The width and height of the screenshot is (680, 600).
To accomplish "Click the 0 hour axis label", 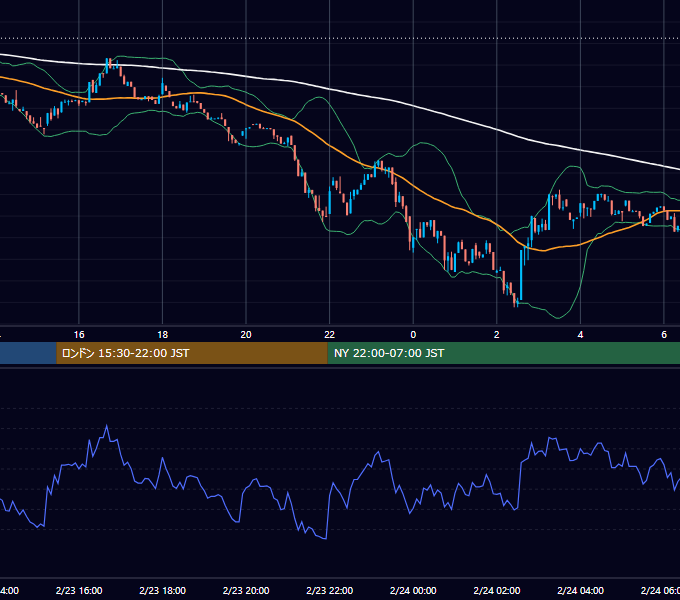I will (x=413, y=335).
